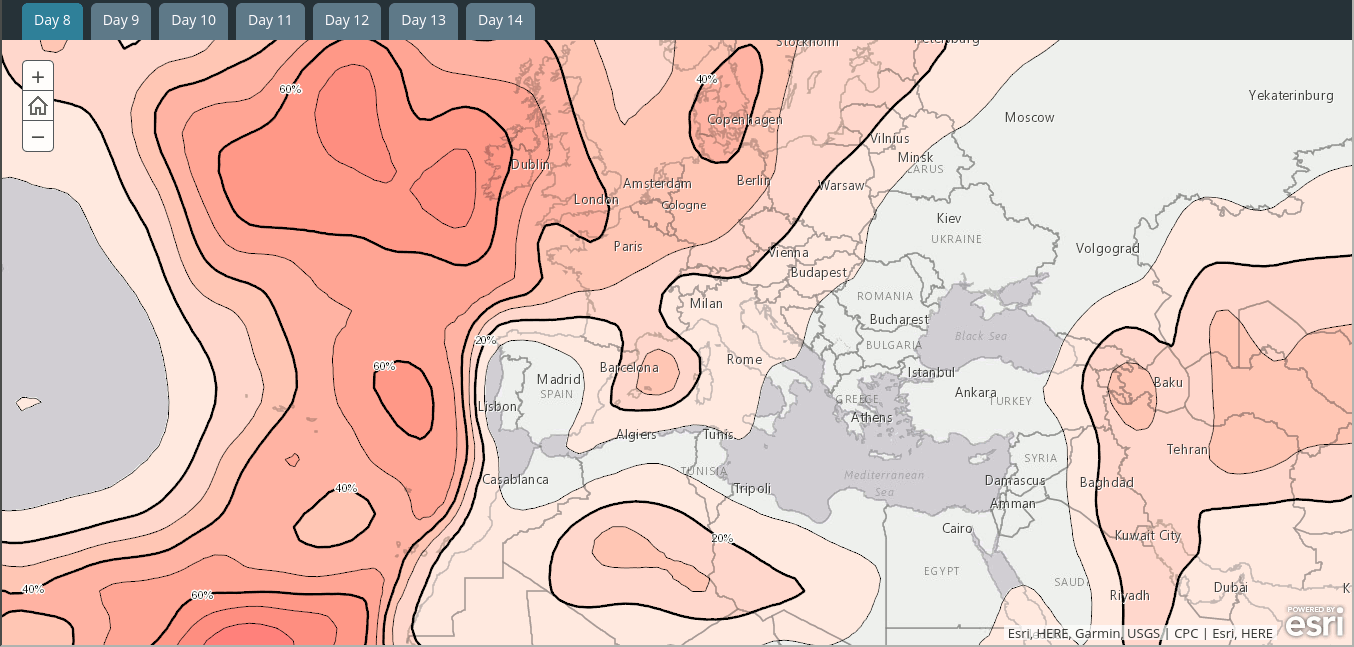Zoom out on the map

pos(38,136)
